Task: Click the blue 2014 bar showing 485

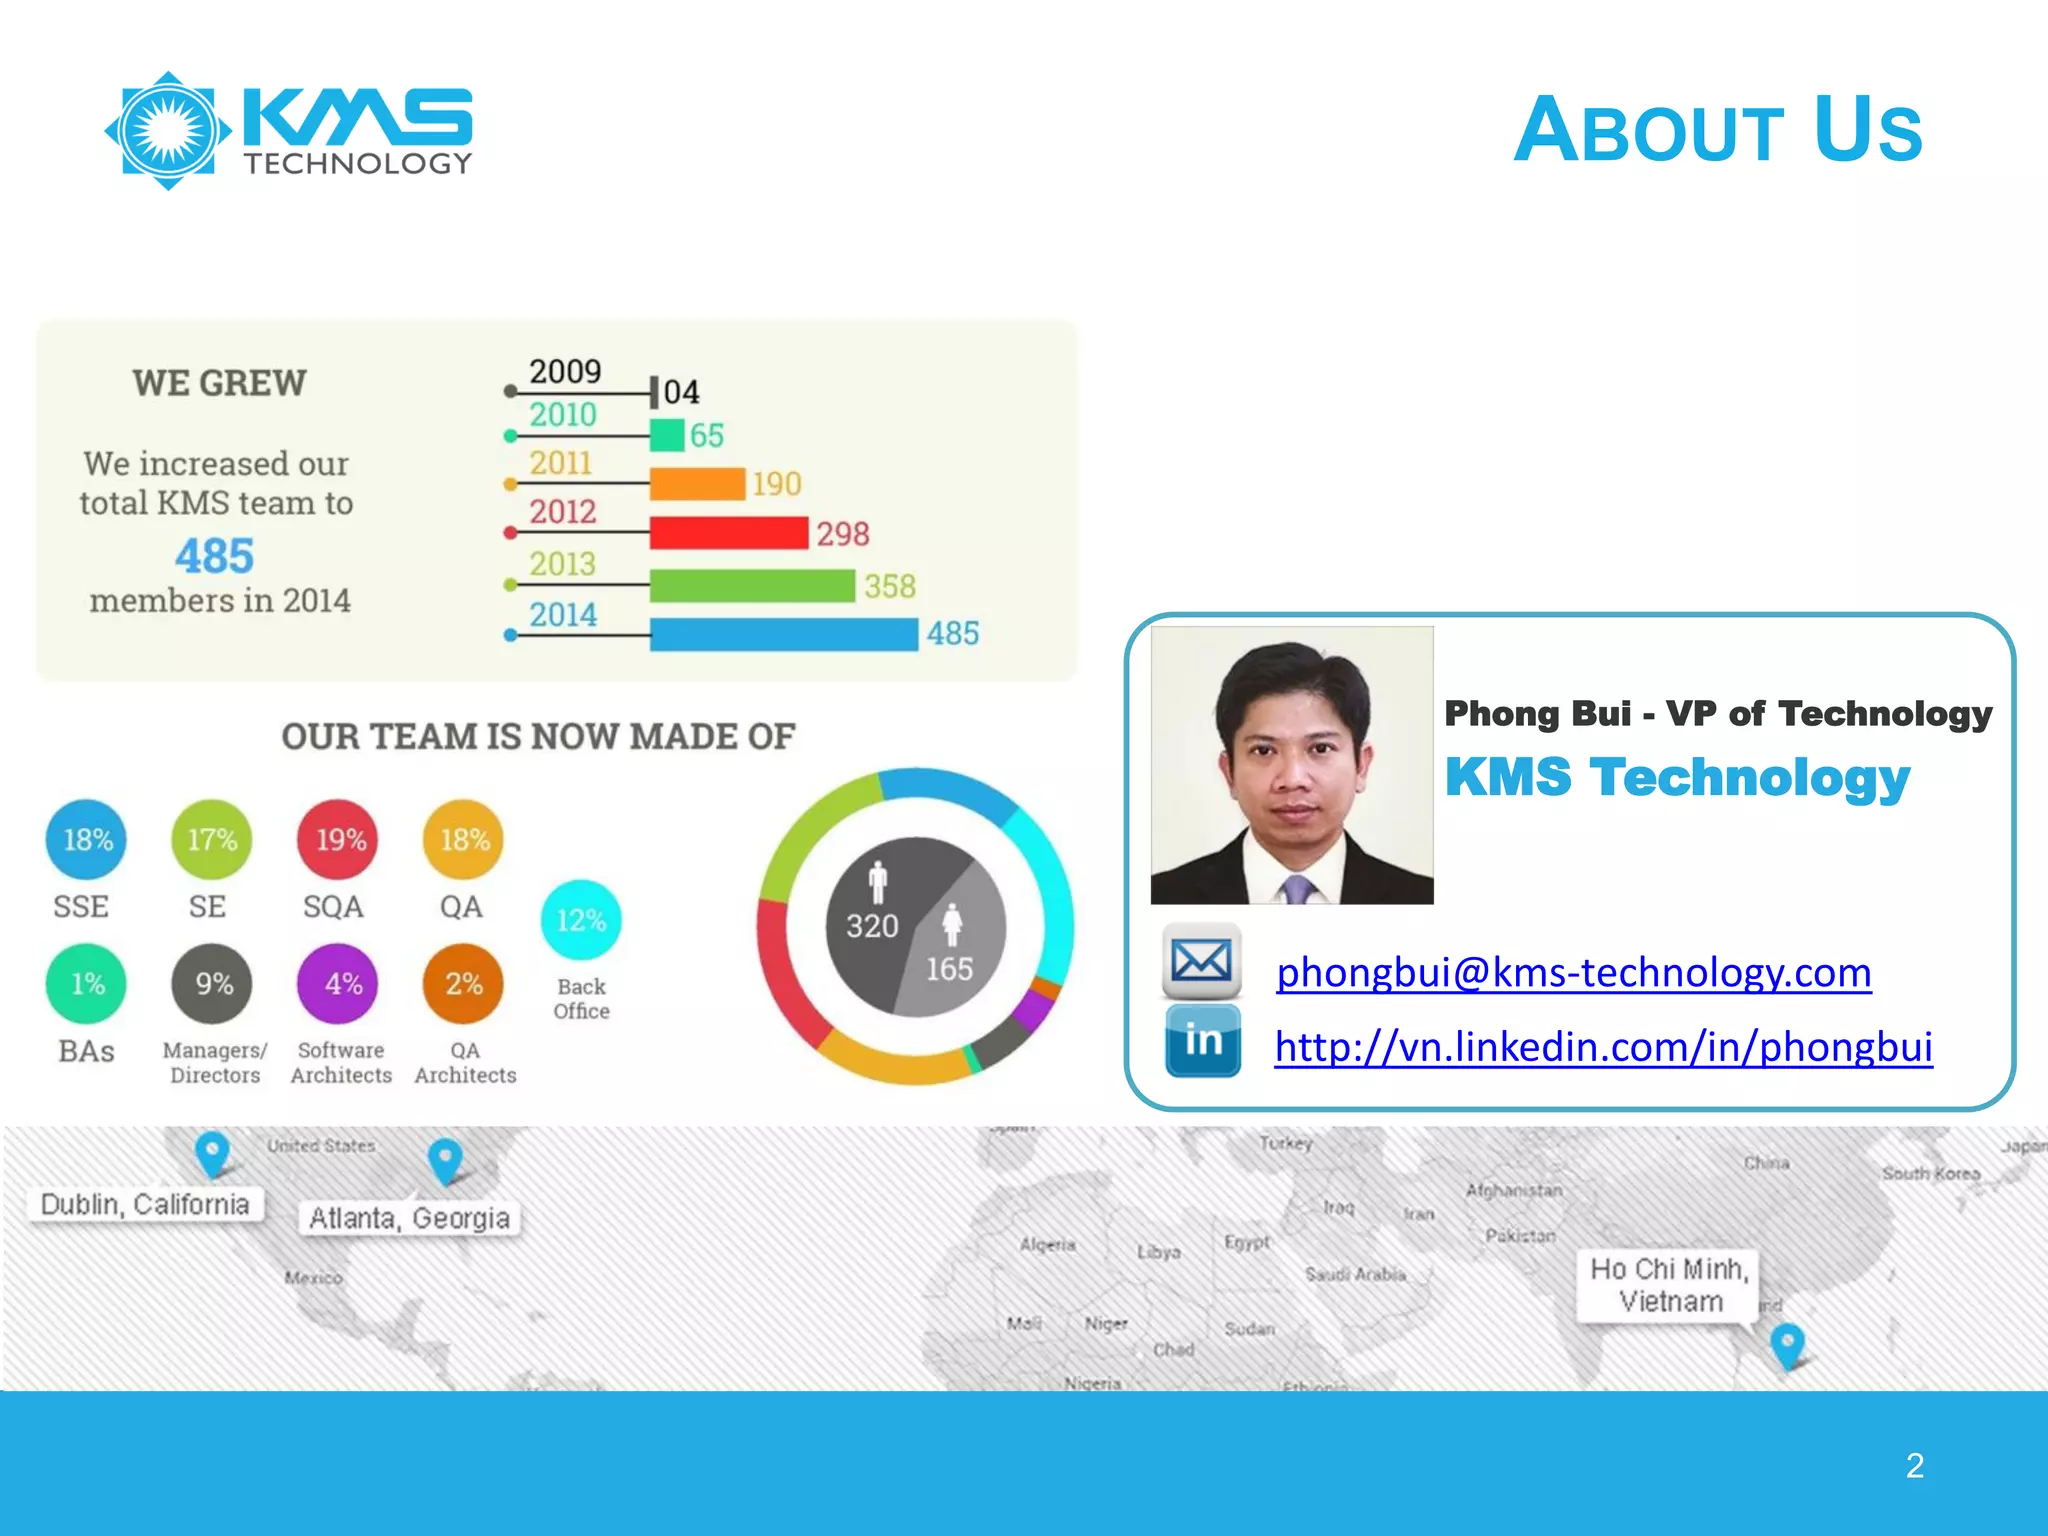Action: (784, 634)
